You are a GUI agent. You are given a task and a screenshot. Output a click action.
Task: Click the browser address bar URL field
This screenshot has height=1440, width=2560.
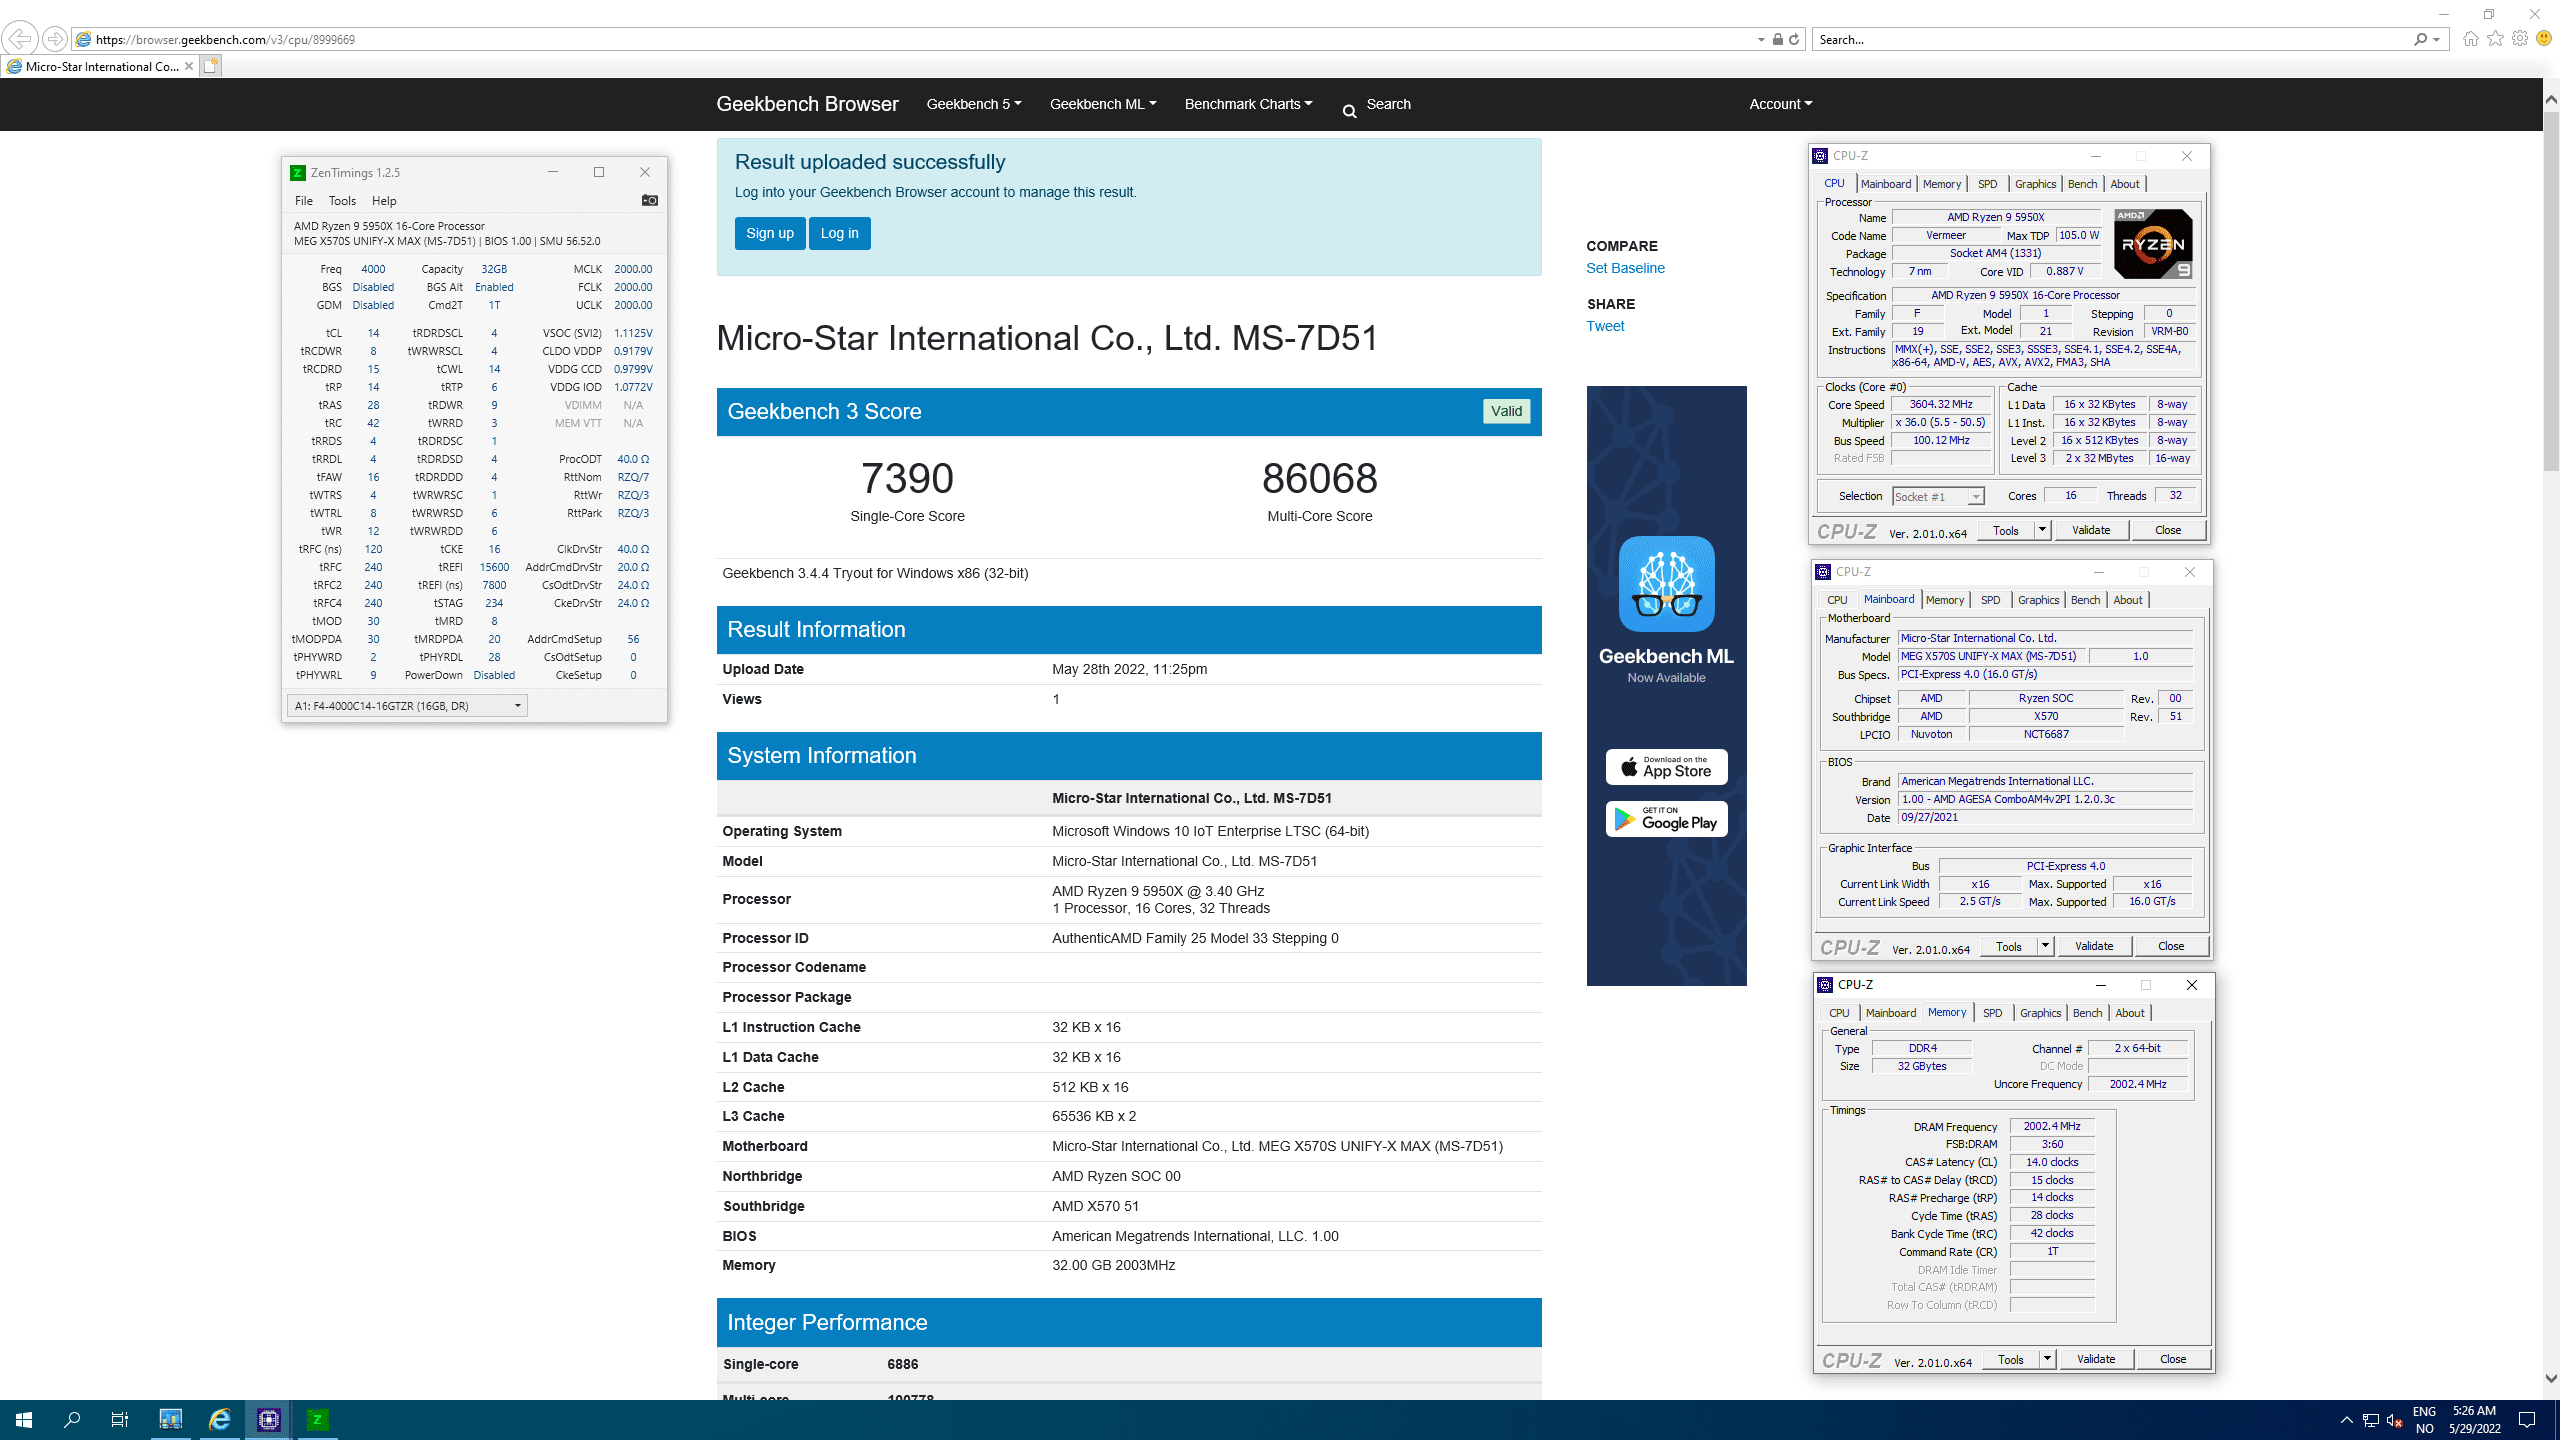(x=920, y=39)
